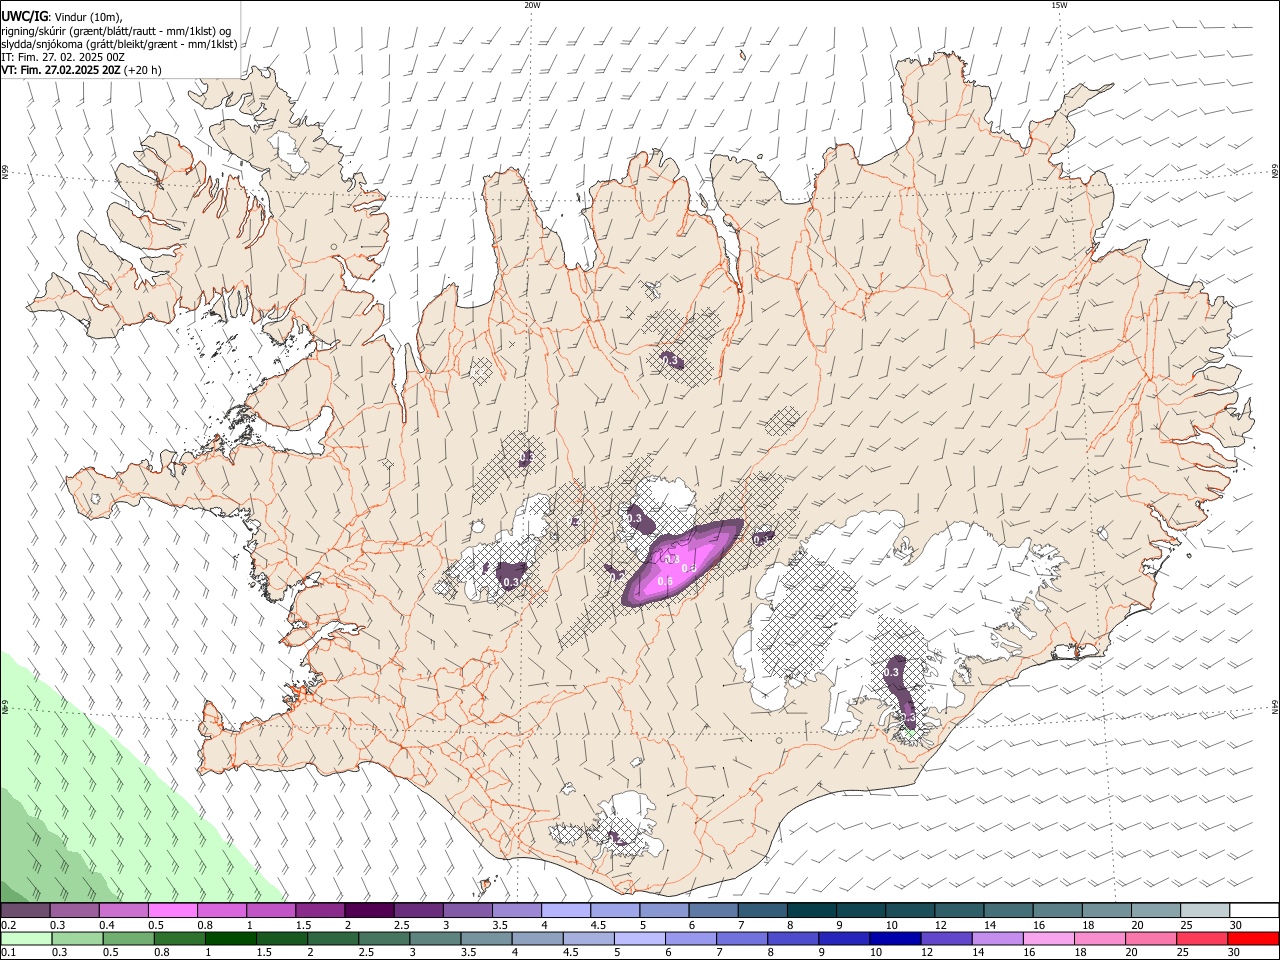Image resolution: width=1280 pixels, height=960 pixels.
Task: Click lower legend swatch between 2.5 and 3
Action: tap(383, 939)
